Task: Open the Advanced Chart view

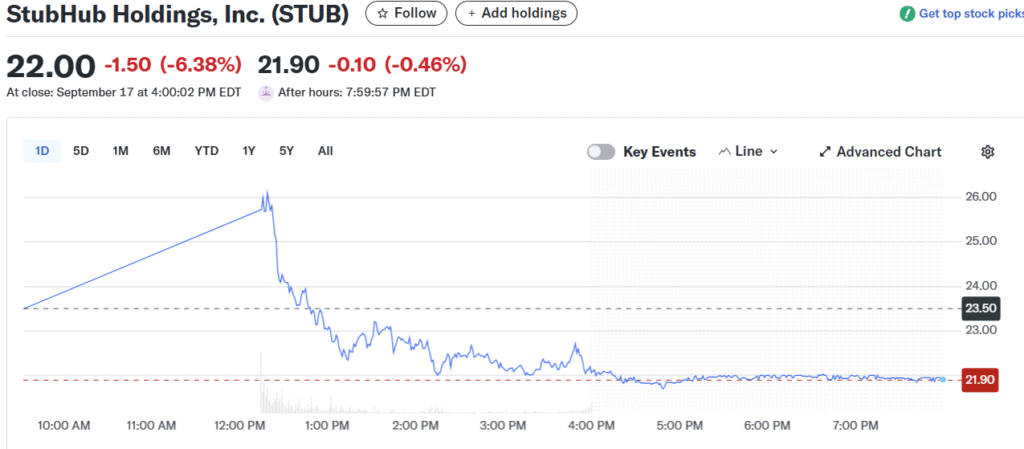Action: click(x=880, y=151)
